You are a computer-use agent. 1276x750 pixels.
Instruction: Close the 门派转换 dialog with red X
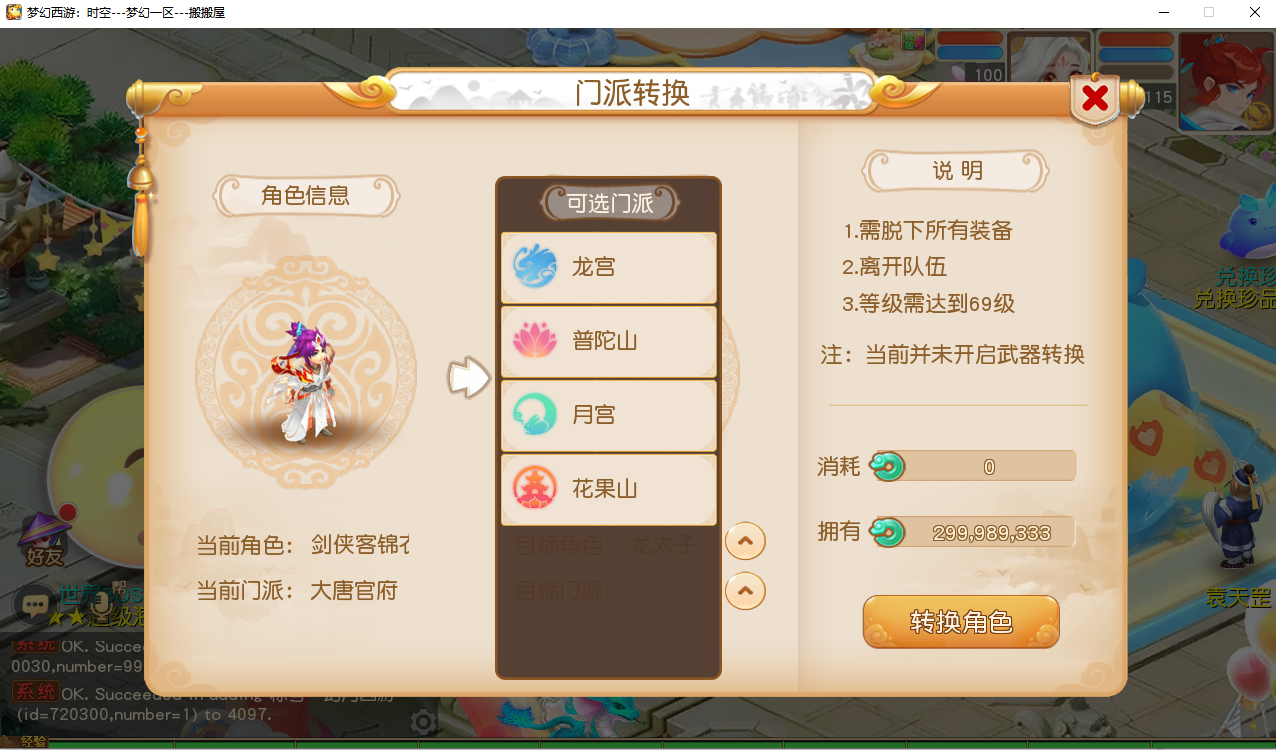[1095, 98]
